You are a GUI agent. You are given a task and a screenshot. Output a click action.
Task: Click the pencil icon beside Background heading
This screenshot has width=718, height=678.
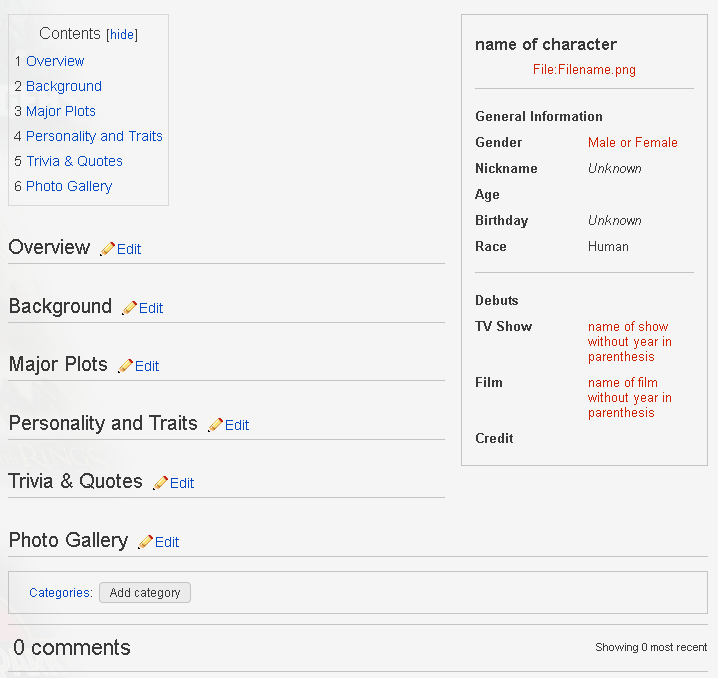130,308
